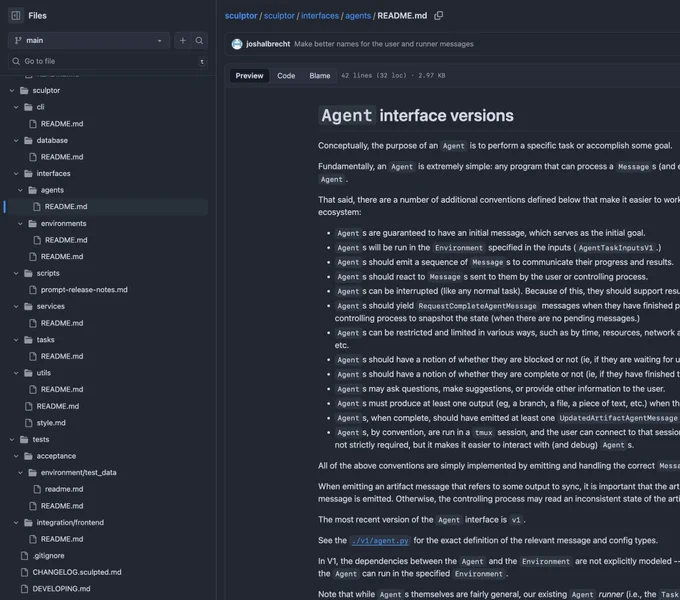Click the environments folder icon
680x600 pixels.
tap(33, 224)
